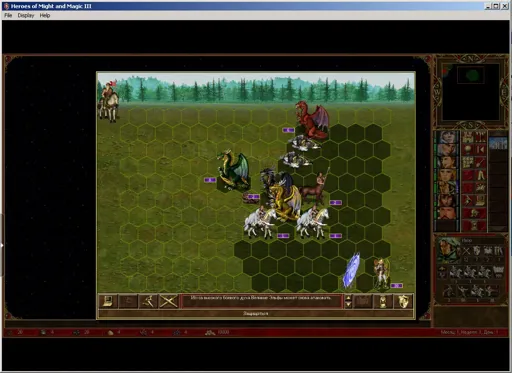Make the unit wait with the hourglass icon
Screen dimensions: 512x373
(x=383, y=301)
